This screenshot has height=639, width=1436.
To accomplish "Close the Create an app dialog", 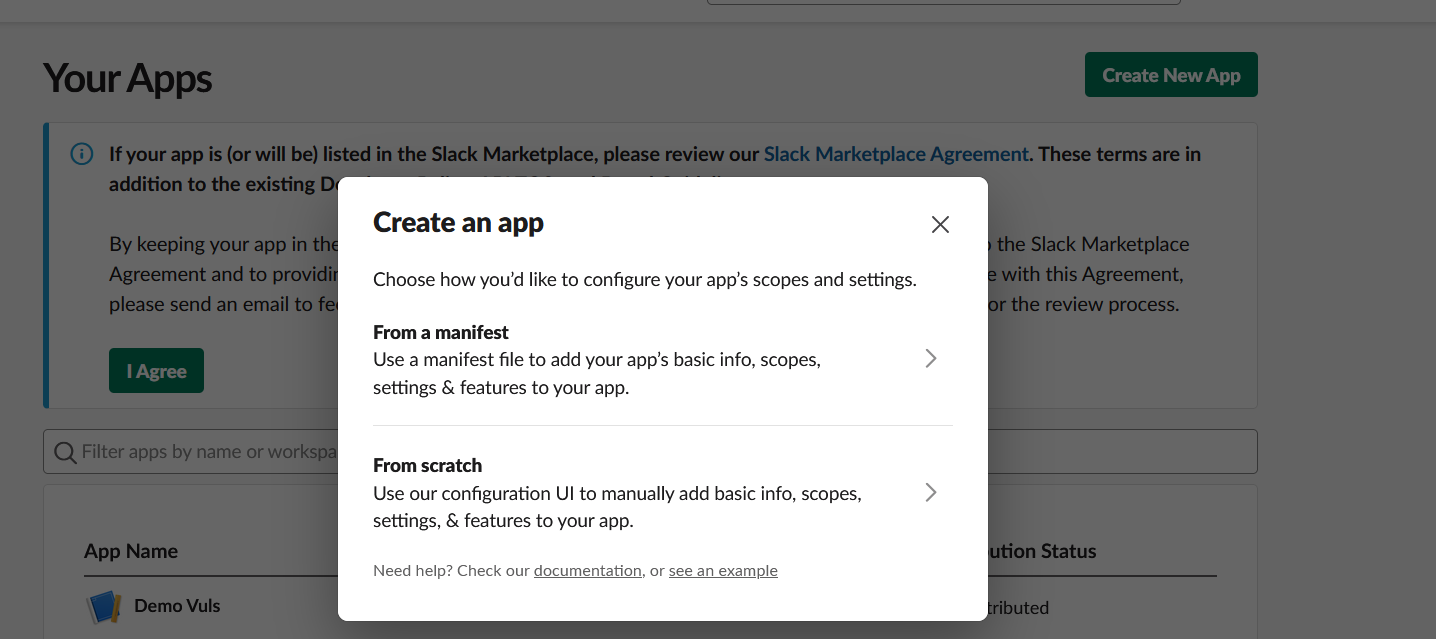I will pos(940,225).
